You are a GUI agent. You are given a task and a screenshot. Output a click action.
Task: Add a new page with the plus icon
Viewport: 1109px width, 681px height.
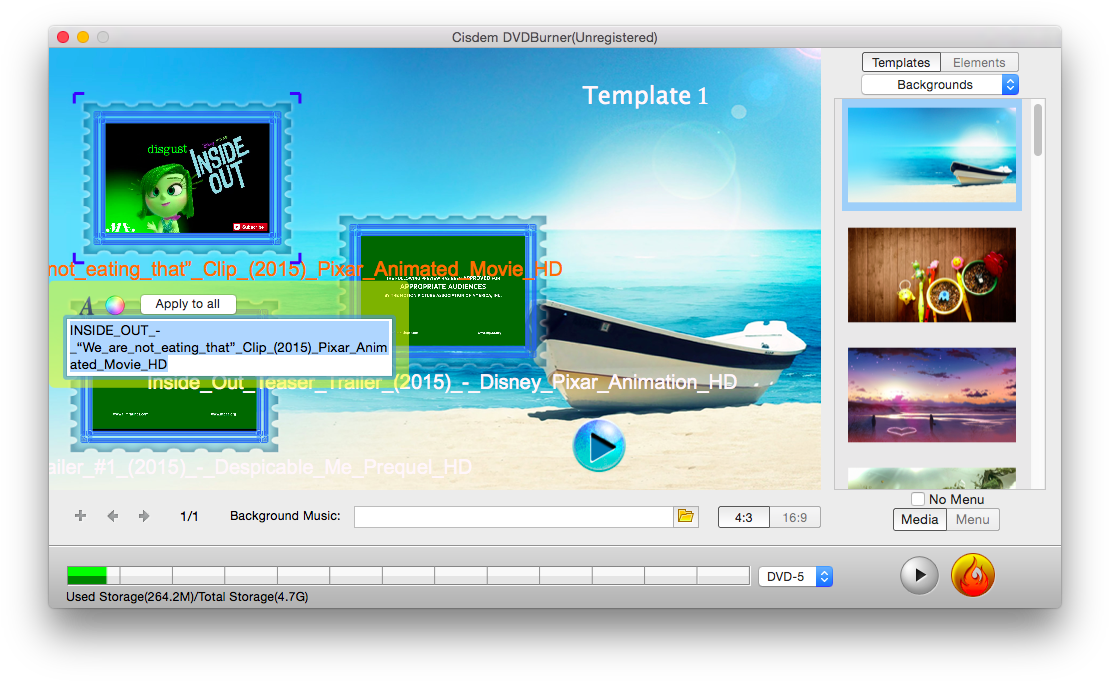(x=80, y=516)
